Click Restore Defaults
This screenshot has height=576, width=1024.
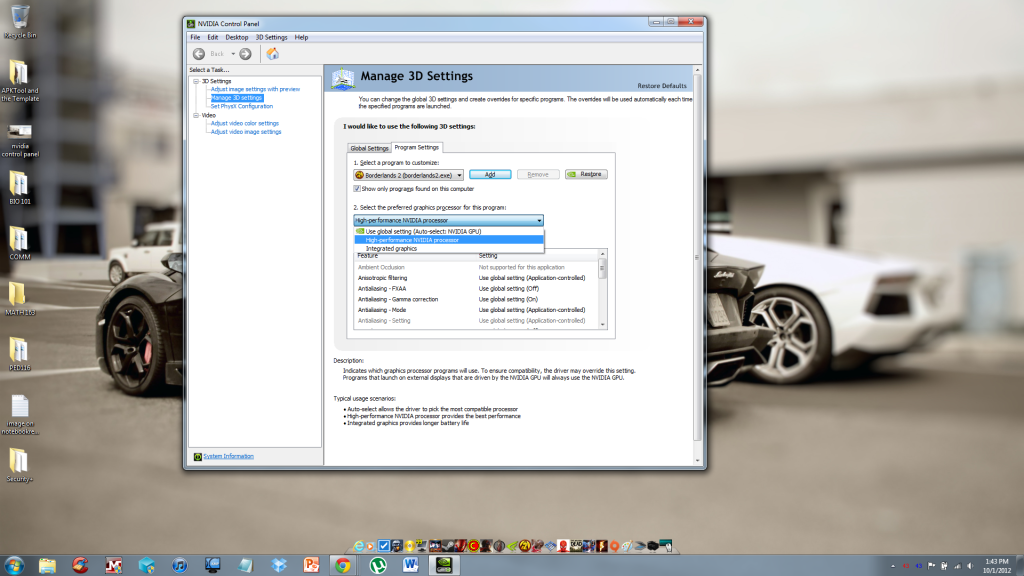[662, 86]
